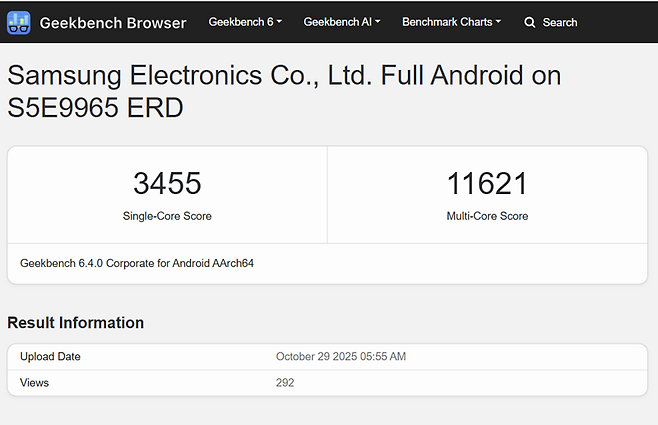The image size is (658, 425).
Task: Click the 11621 multi-core score number
Action: click(487, 184)
